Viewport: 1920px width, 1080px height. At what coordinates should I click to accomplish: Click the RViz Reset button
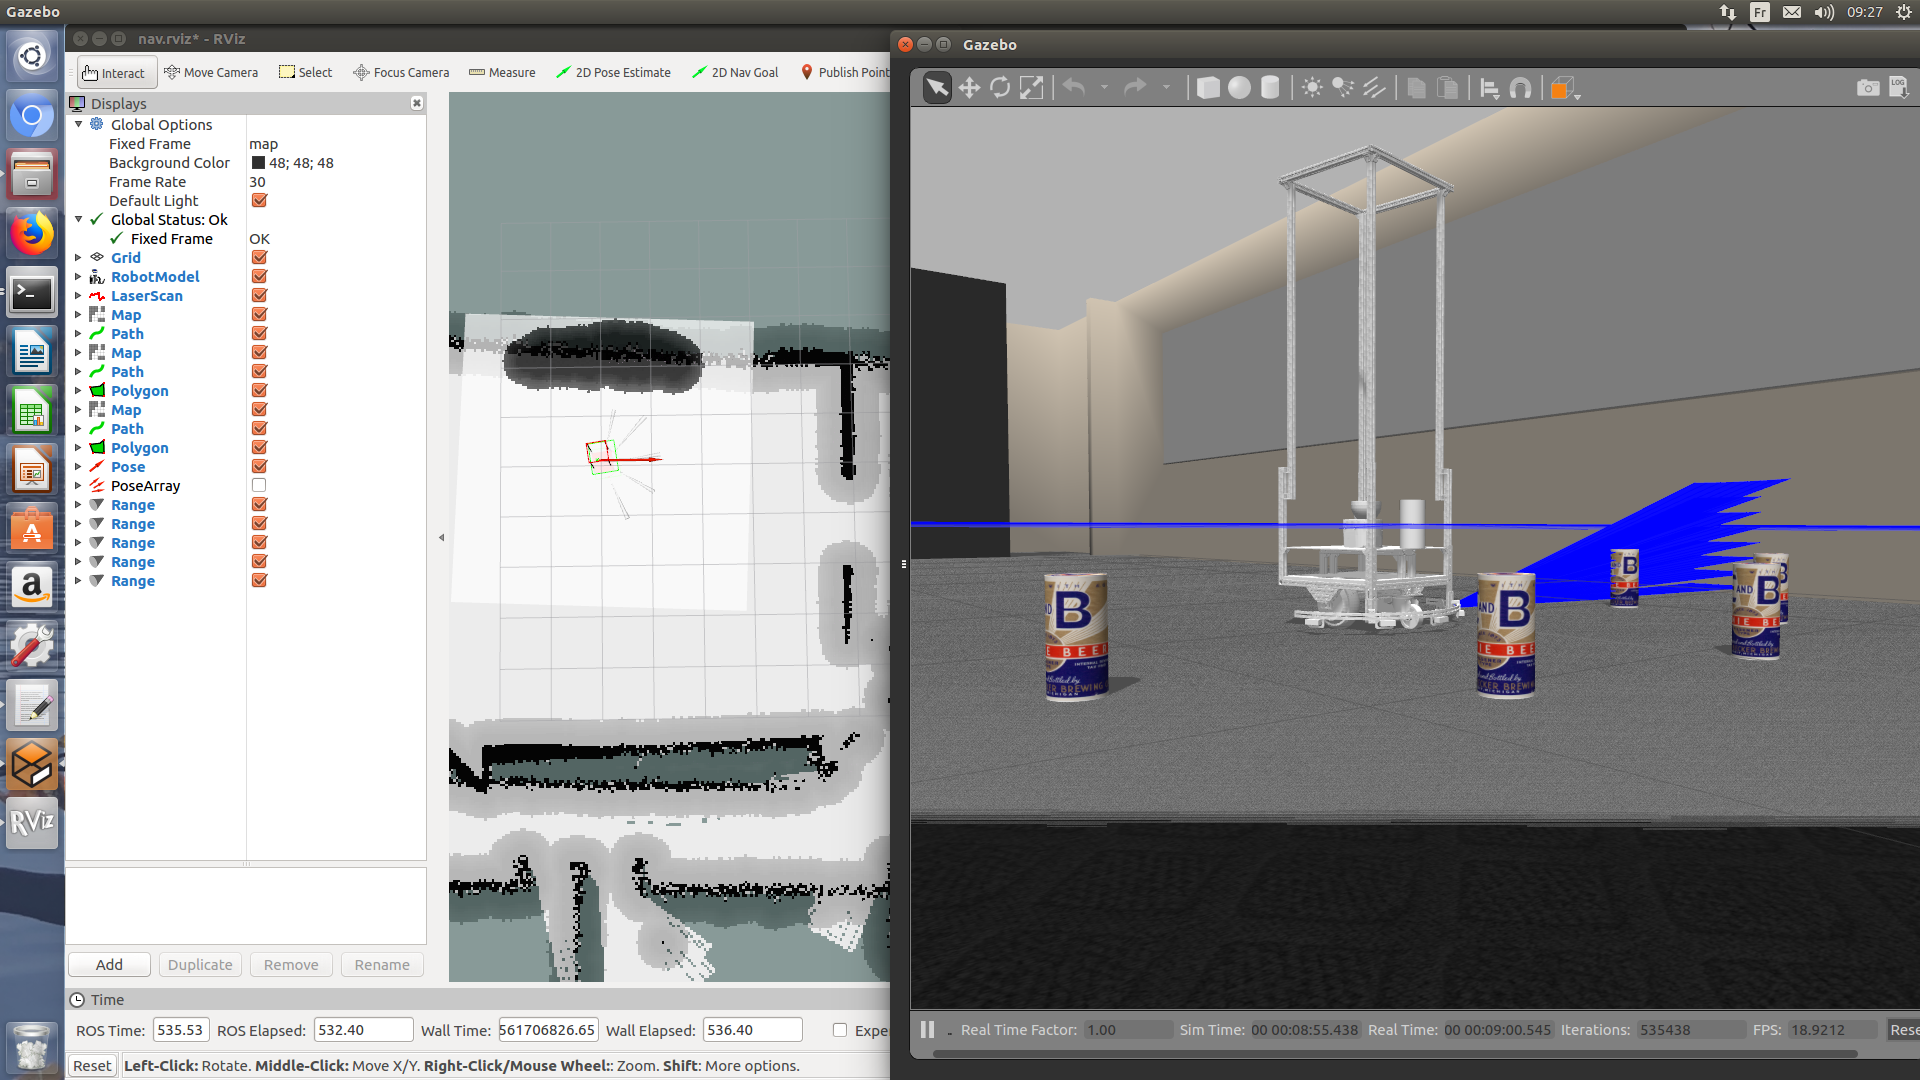point(92,1066)
